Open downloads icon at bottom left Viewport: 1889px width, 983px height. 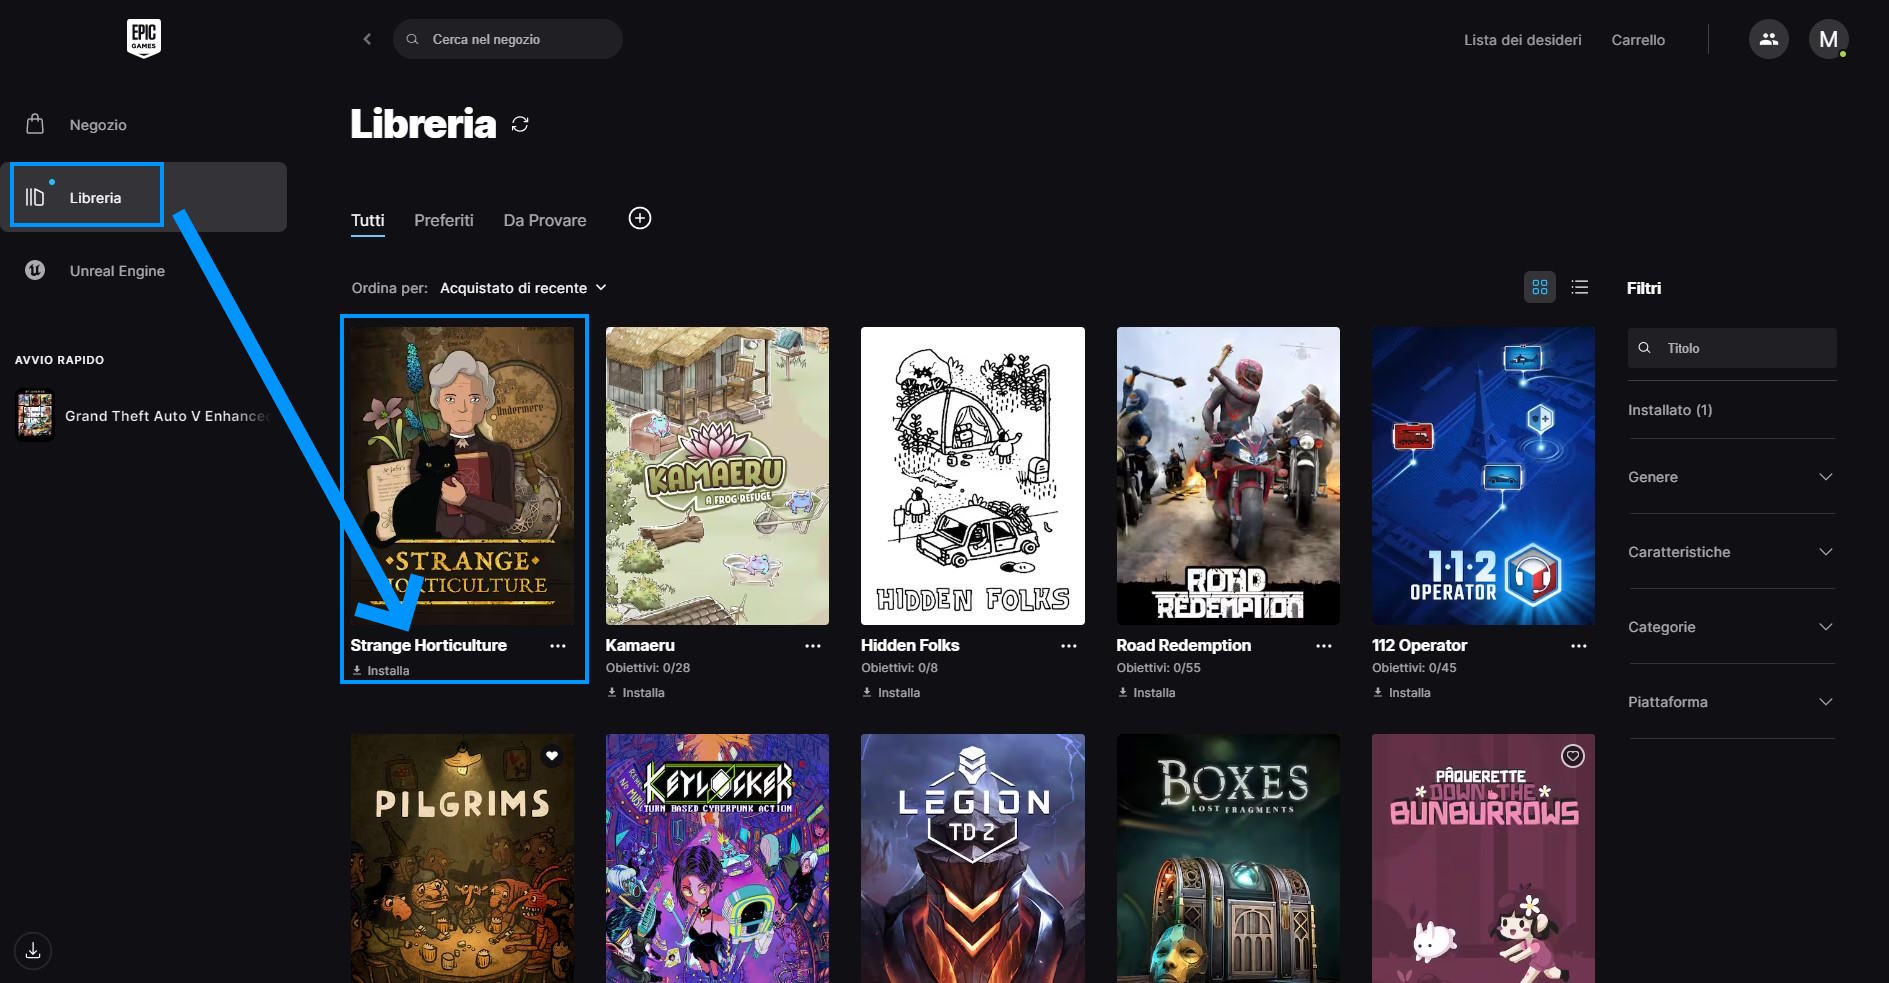33,950
